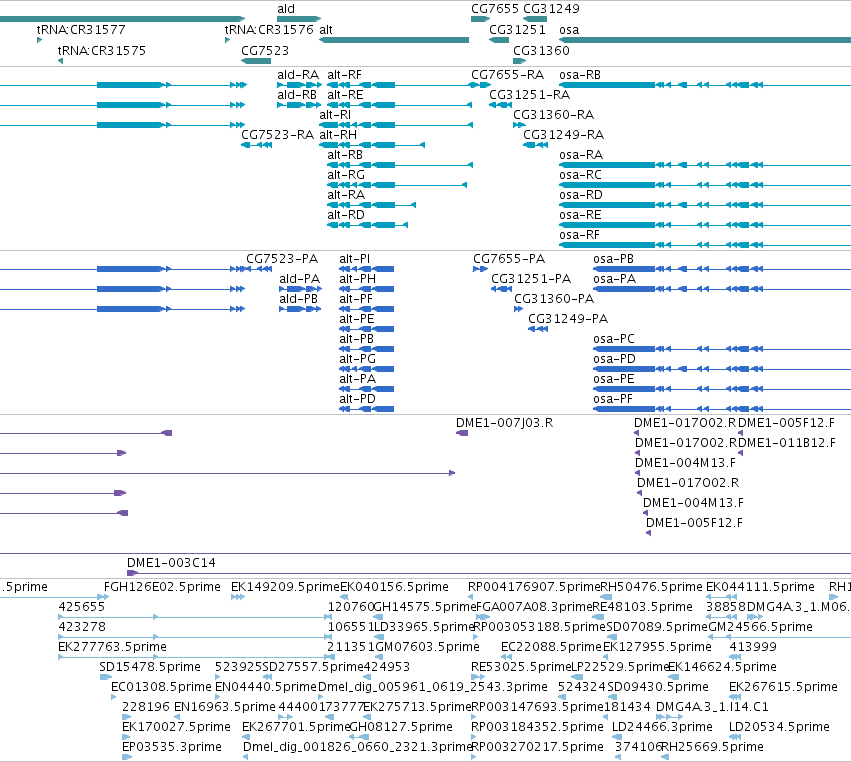The image size is (851, 762).
Task: Select the CG31249 gene label at top
Action: click(x=551, y=9)
